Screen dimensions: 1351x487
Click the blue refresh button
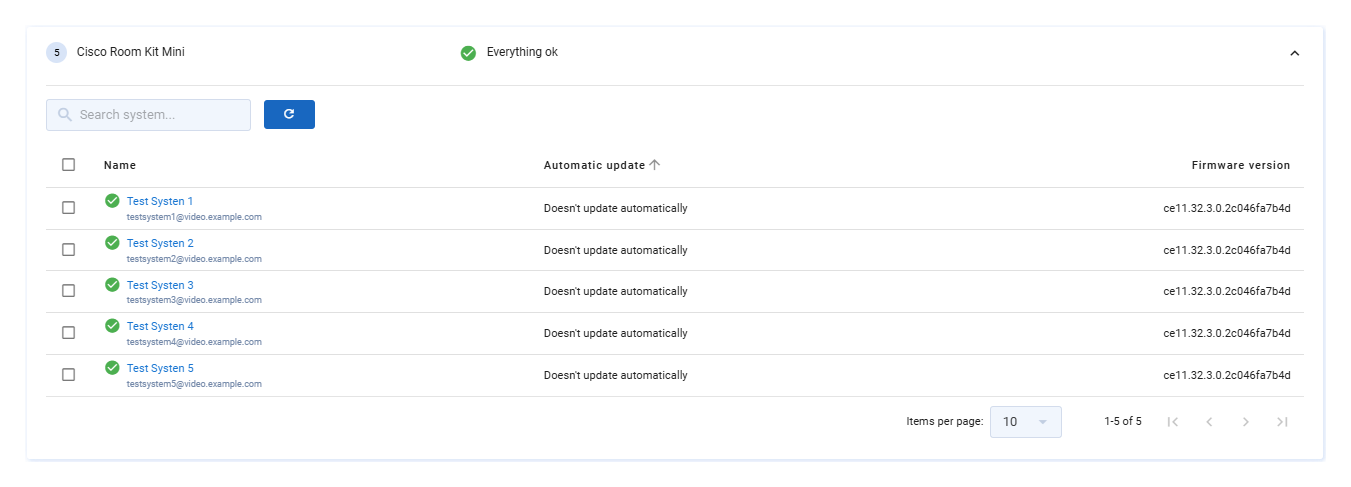[289, 114]
